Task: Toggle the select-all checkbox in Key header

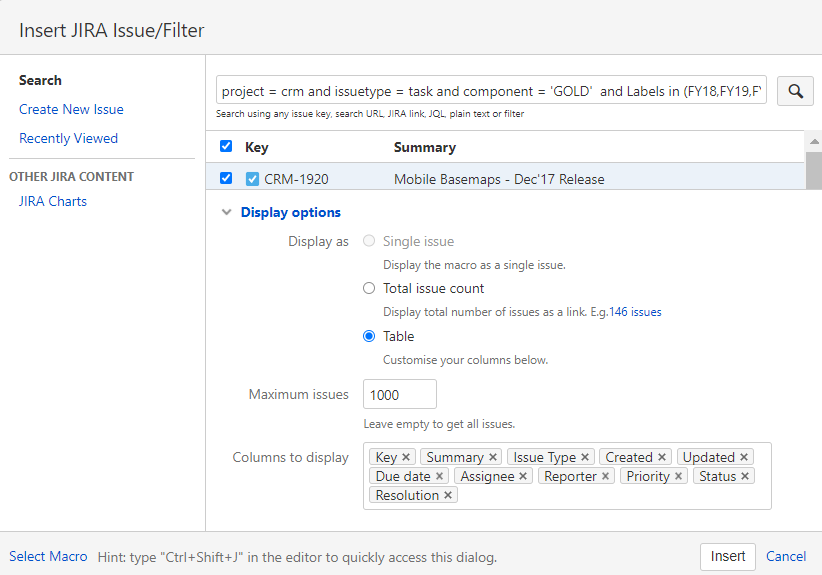Action: [226, 146]
